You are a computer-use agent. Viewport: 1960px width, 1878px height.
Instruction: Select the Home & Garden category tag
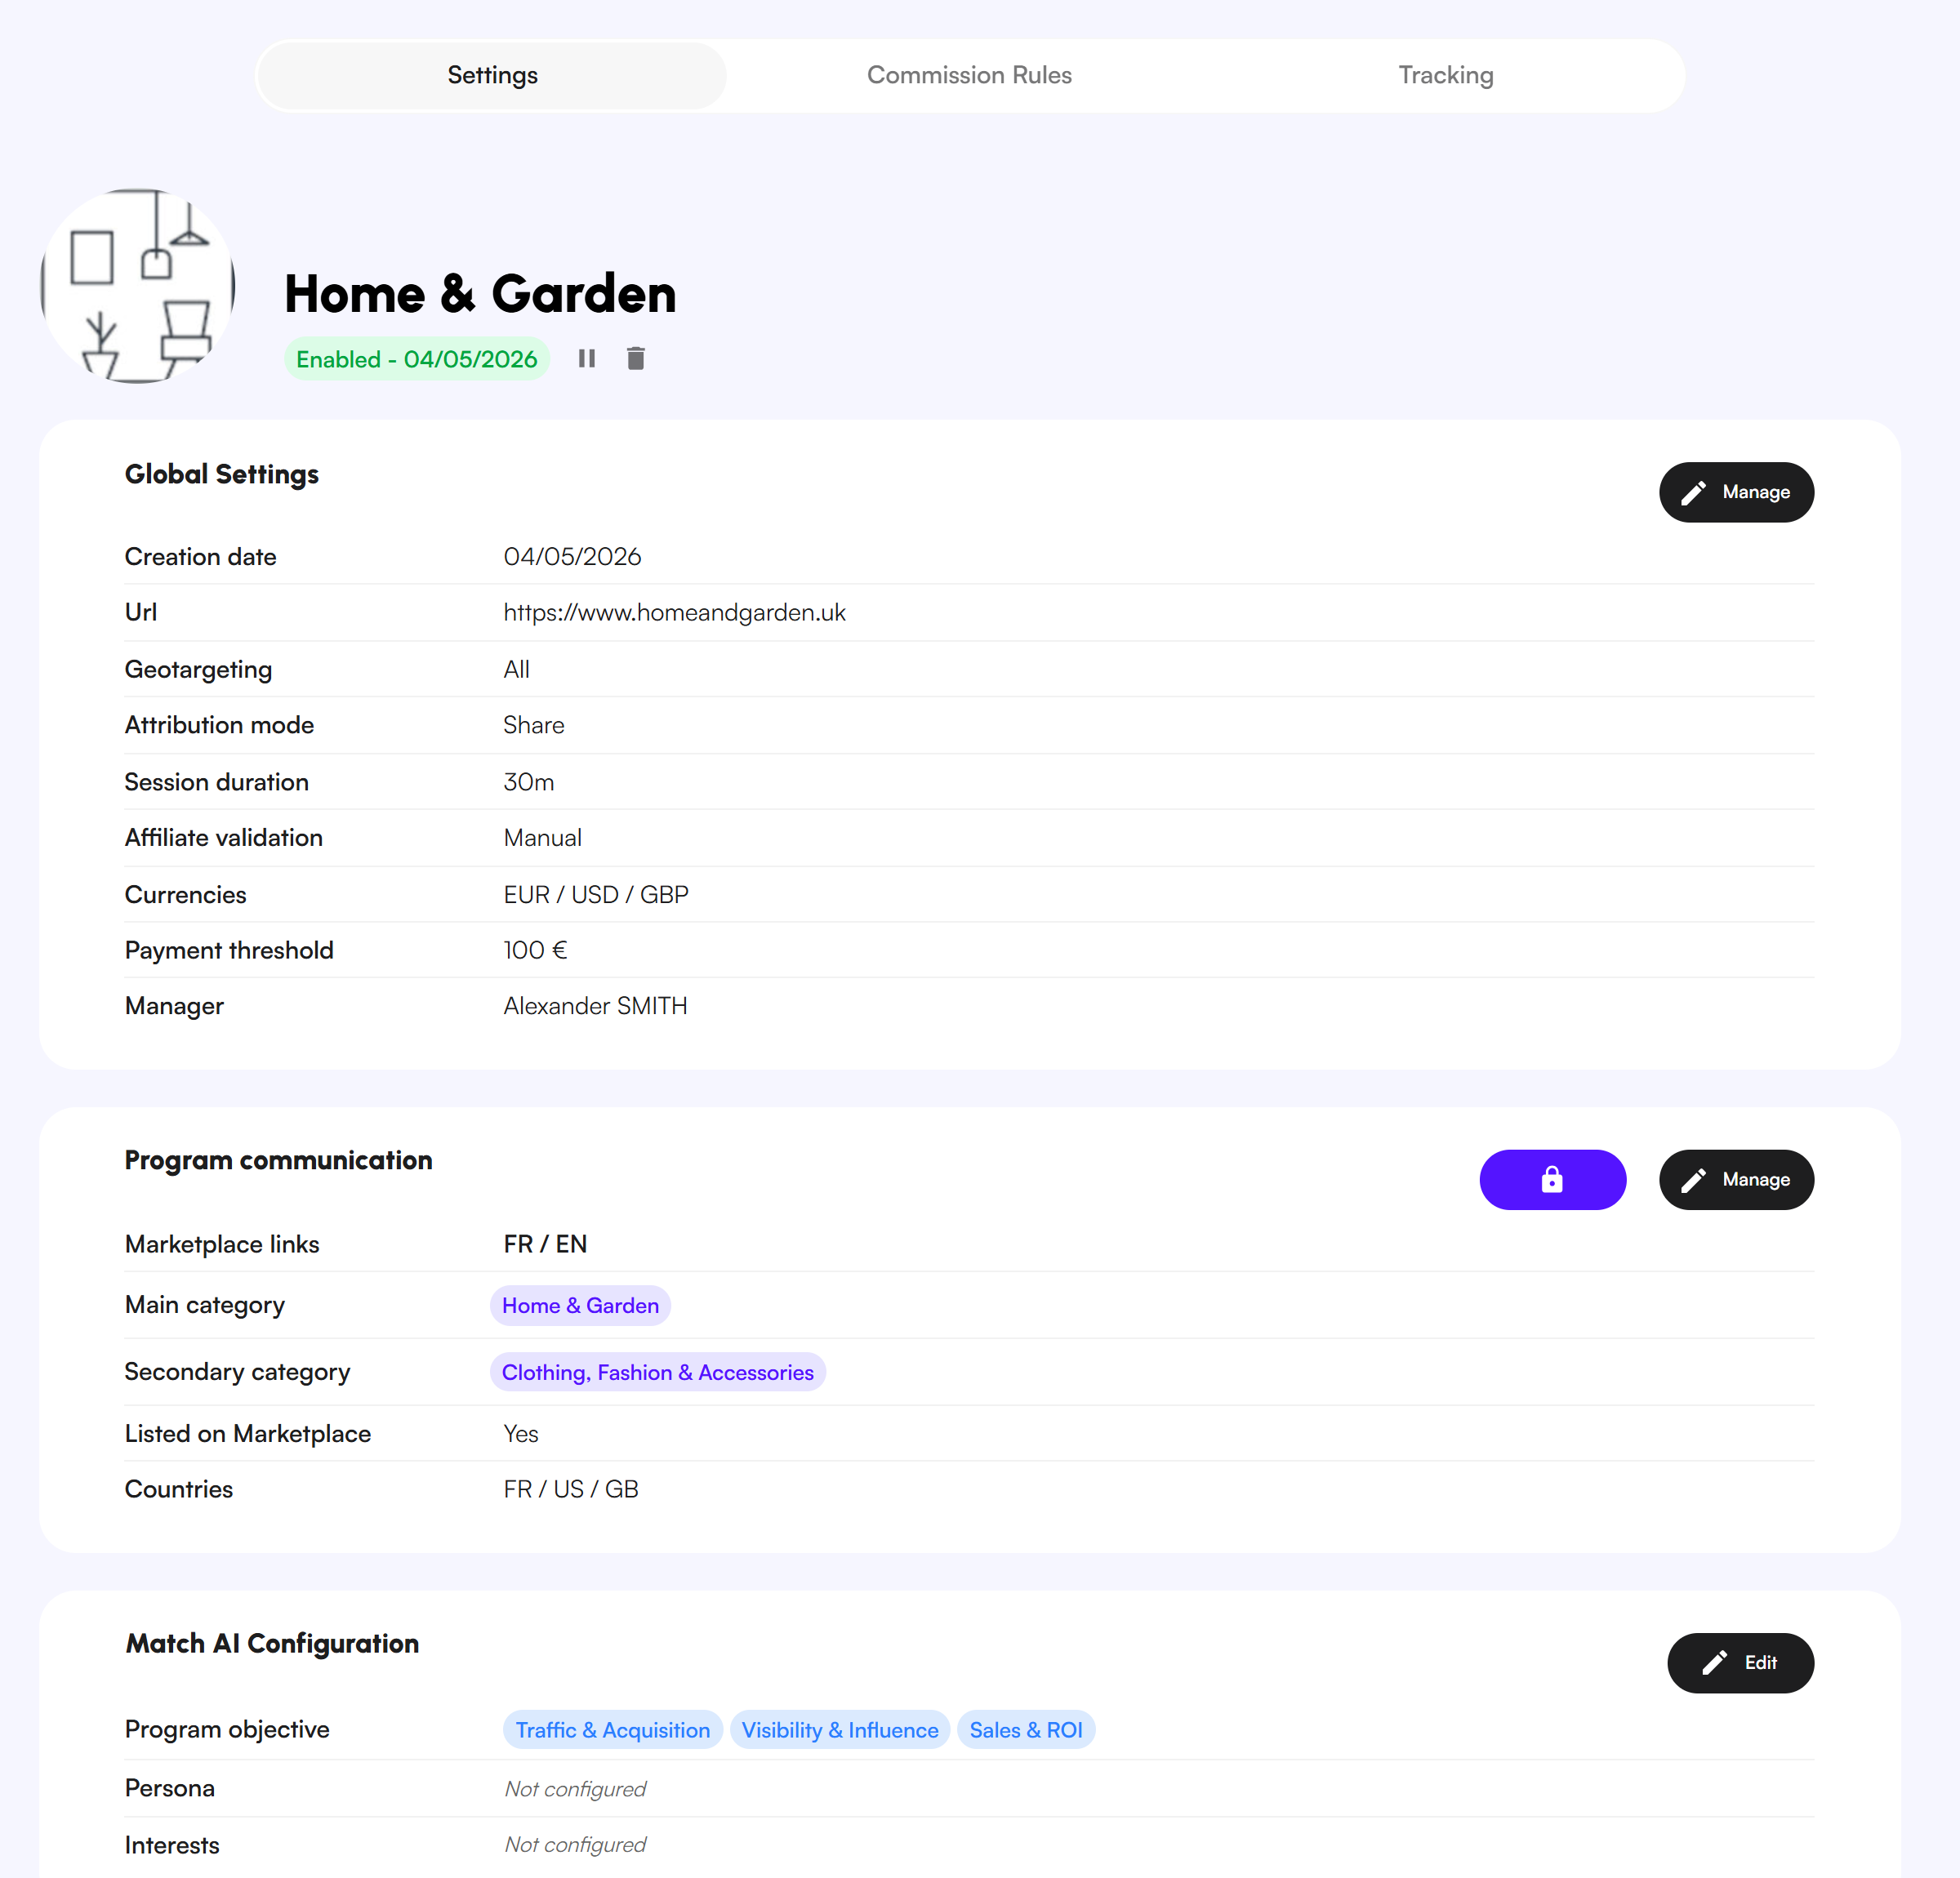pyautogui.click(x=580, y=1306)
